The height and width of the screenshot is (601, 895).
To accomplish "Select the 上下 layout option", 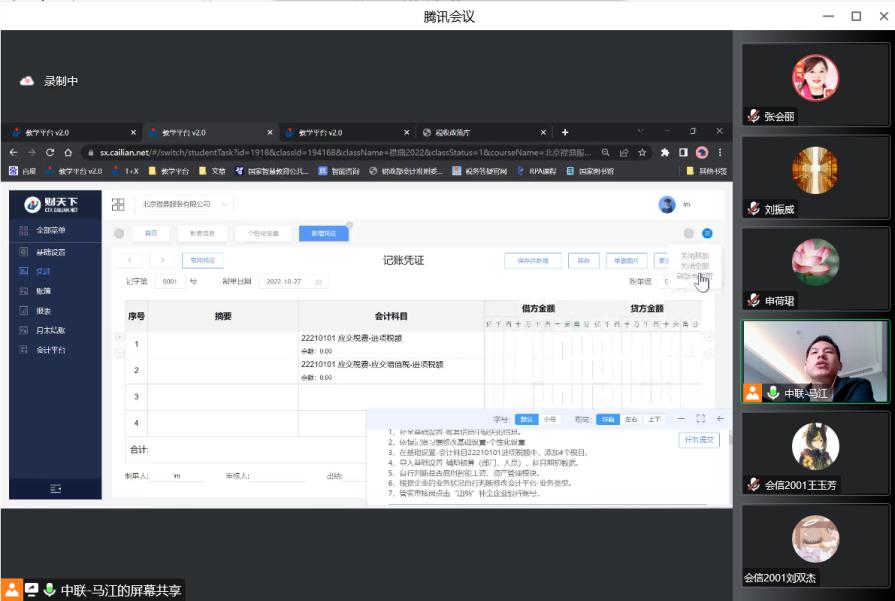I will (x=654, y=419).
